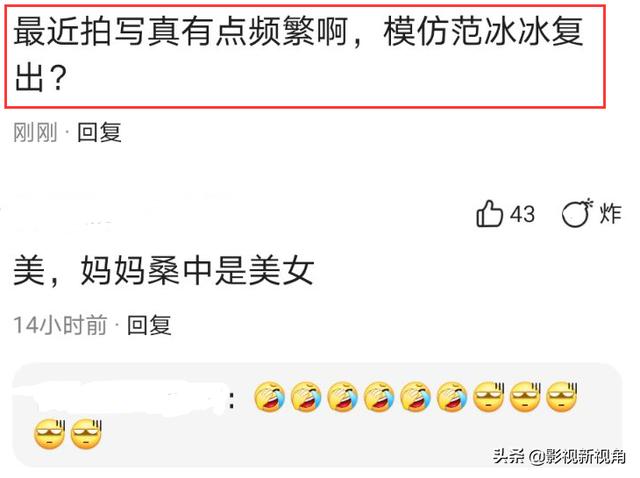Tap the bomb icon beside 炸
640x478 pixels.
(577, 213)
